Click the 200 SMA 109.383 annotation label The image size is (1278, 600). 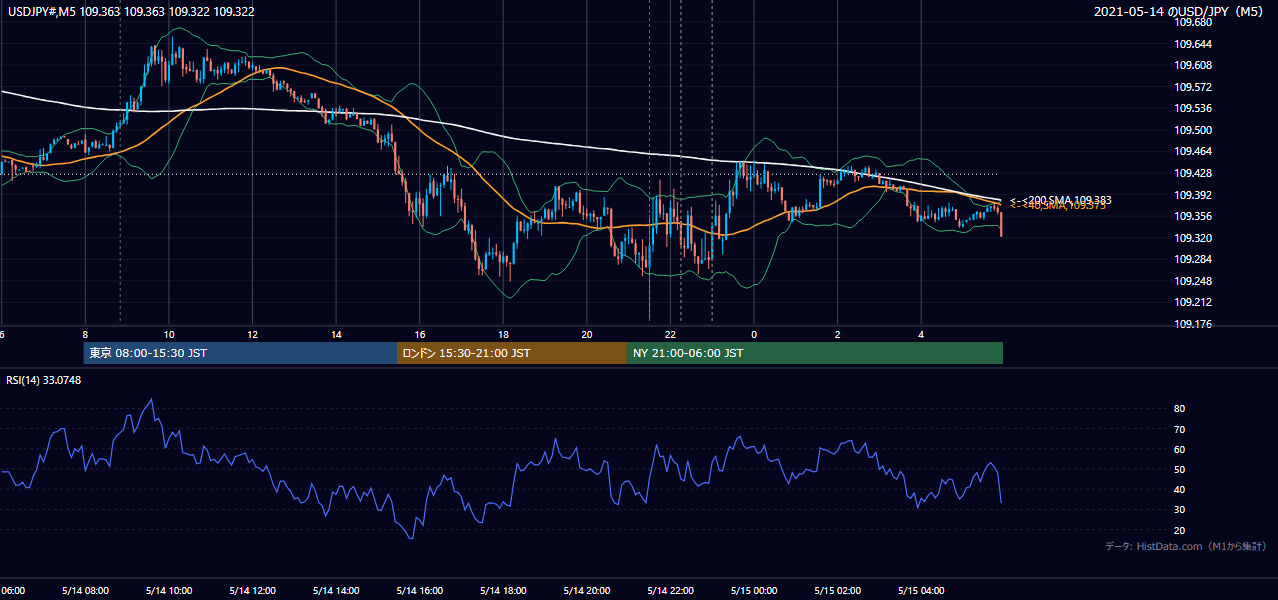(1060, 200)
